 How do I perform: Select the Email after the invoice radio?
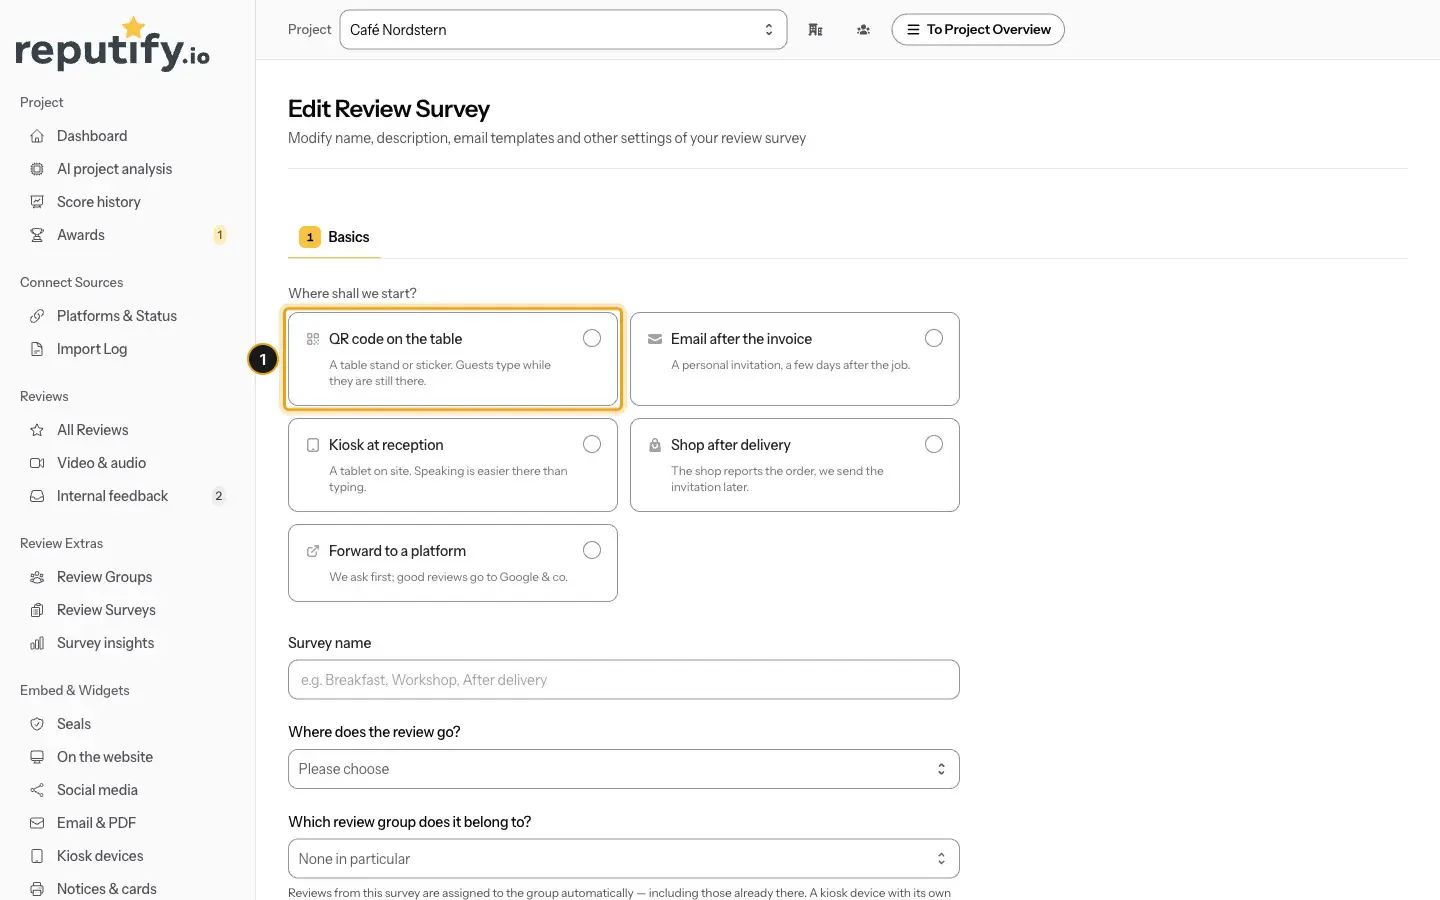tap(934, 338)
